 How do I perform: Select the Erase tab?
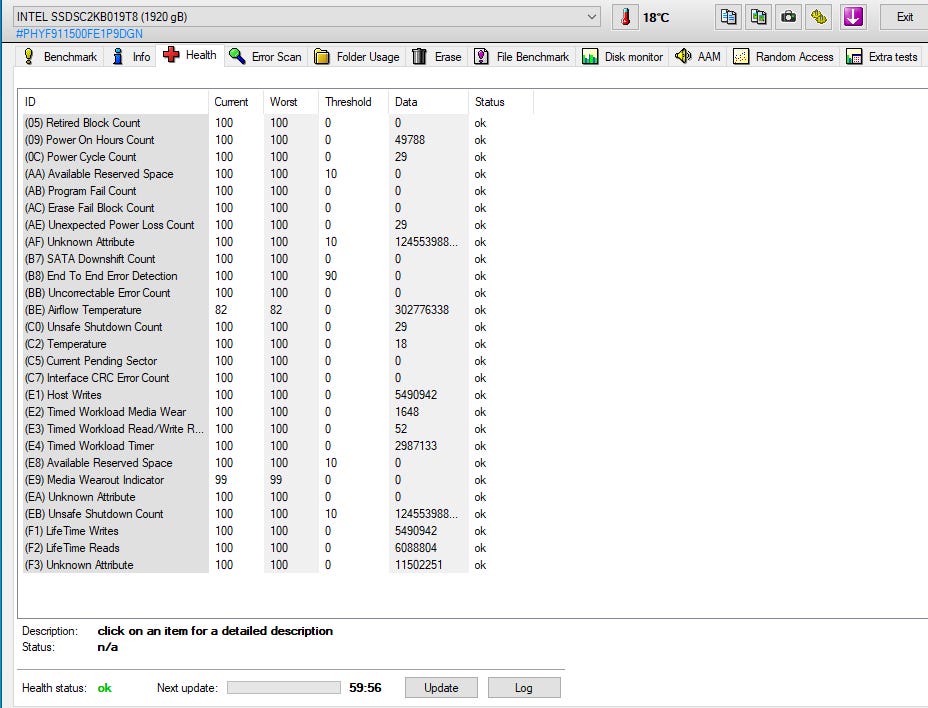click(x=437, y=57)
